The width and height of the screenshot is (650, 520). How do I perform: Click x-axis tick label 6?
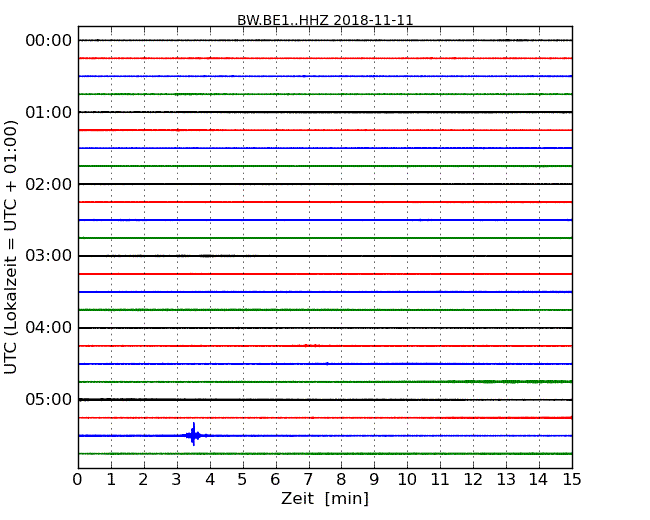coord(275,480)
